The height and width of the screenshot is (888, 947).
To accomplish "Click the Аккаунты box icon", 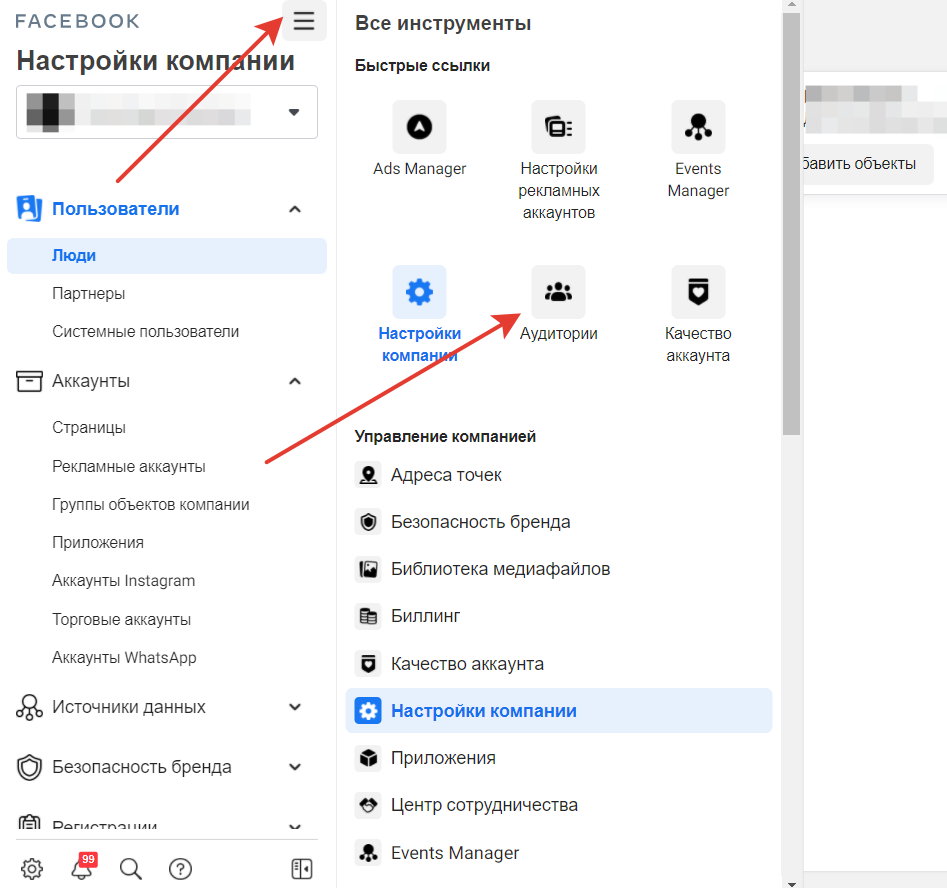I will pyautogui.click(x=29, y=381).
